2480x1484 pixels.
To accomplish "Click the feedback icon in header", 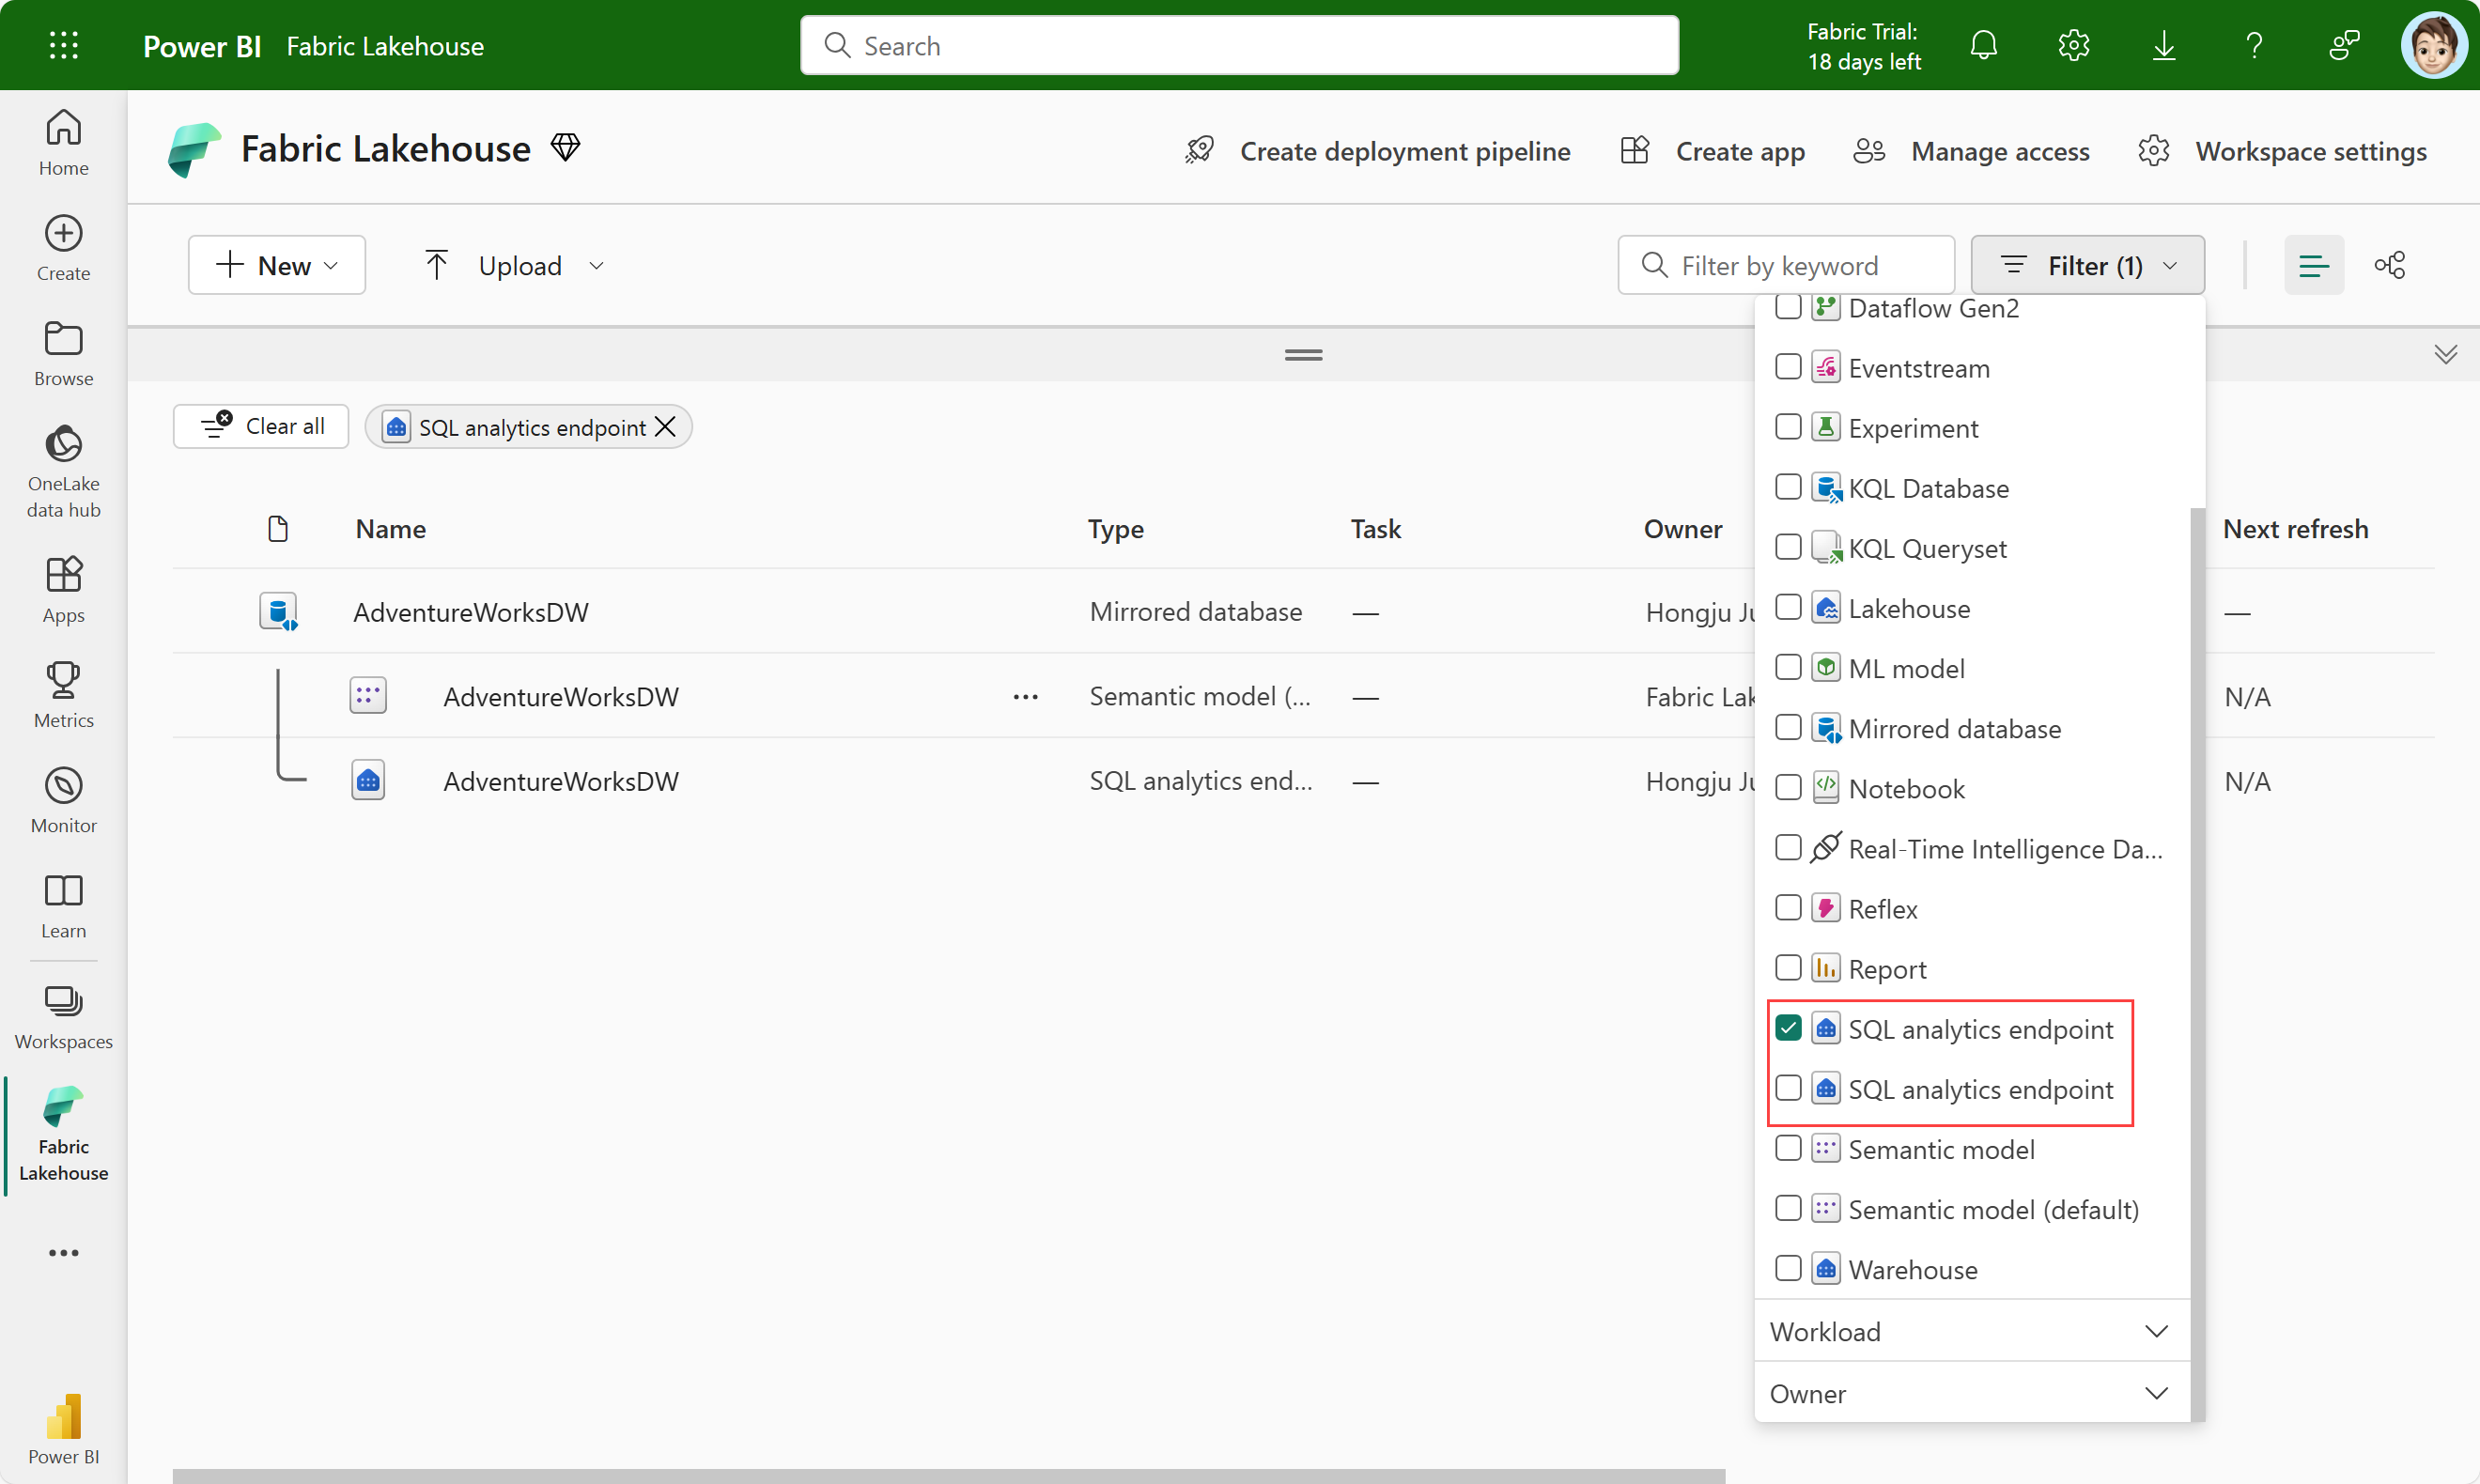I will click(2344, 46).
